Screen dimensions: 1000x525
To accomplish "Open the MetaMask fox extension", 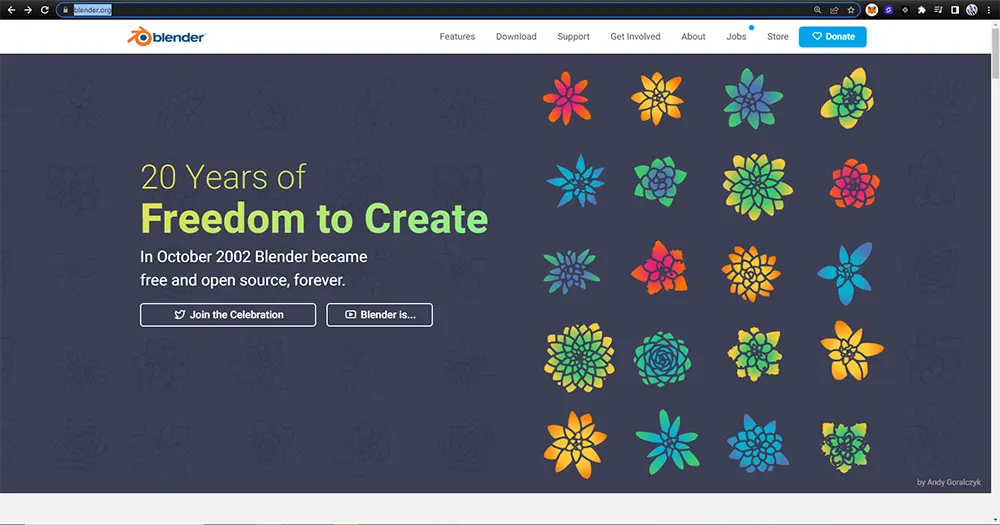I will (x=871, y=10).
